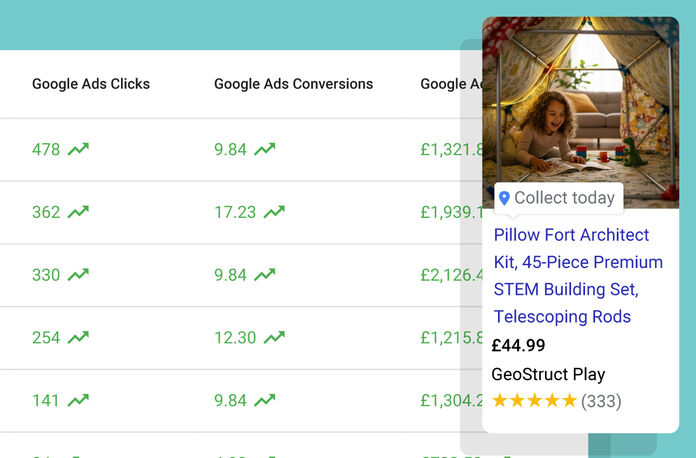Image resolution: width=696 pixels, height=458 pixels.
Task: Sort by Google Ads Clicks column header
Action: (x=91, y=84)
